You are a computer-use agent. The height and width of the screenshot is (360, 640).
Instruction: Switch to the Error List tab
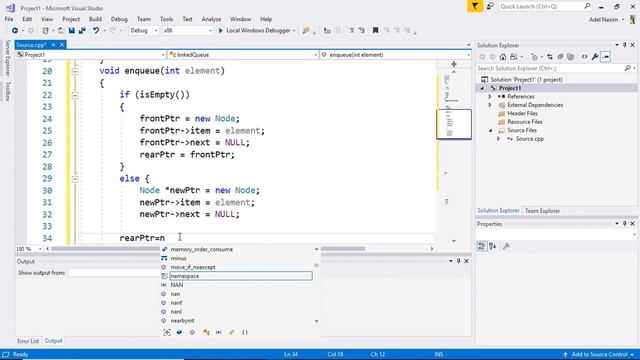coord(28,341)
